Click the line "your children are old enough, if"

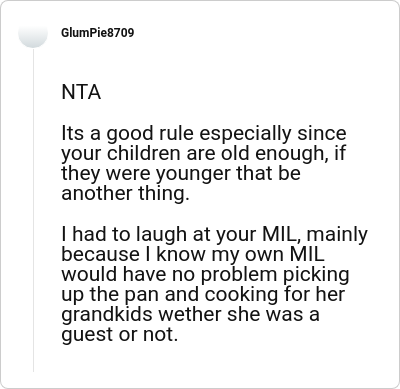click(x=203, y=154)
